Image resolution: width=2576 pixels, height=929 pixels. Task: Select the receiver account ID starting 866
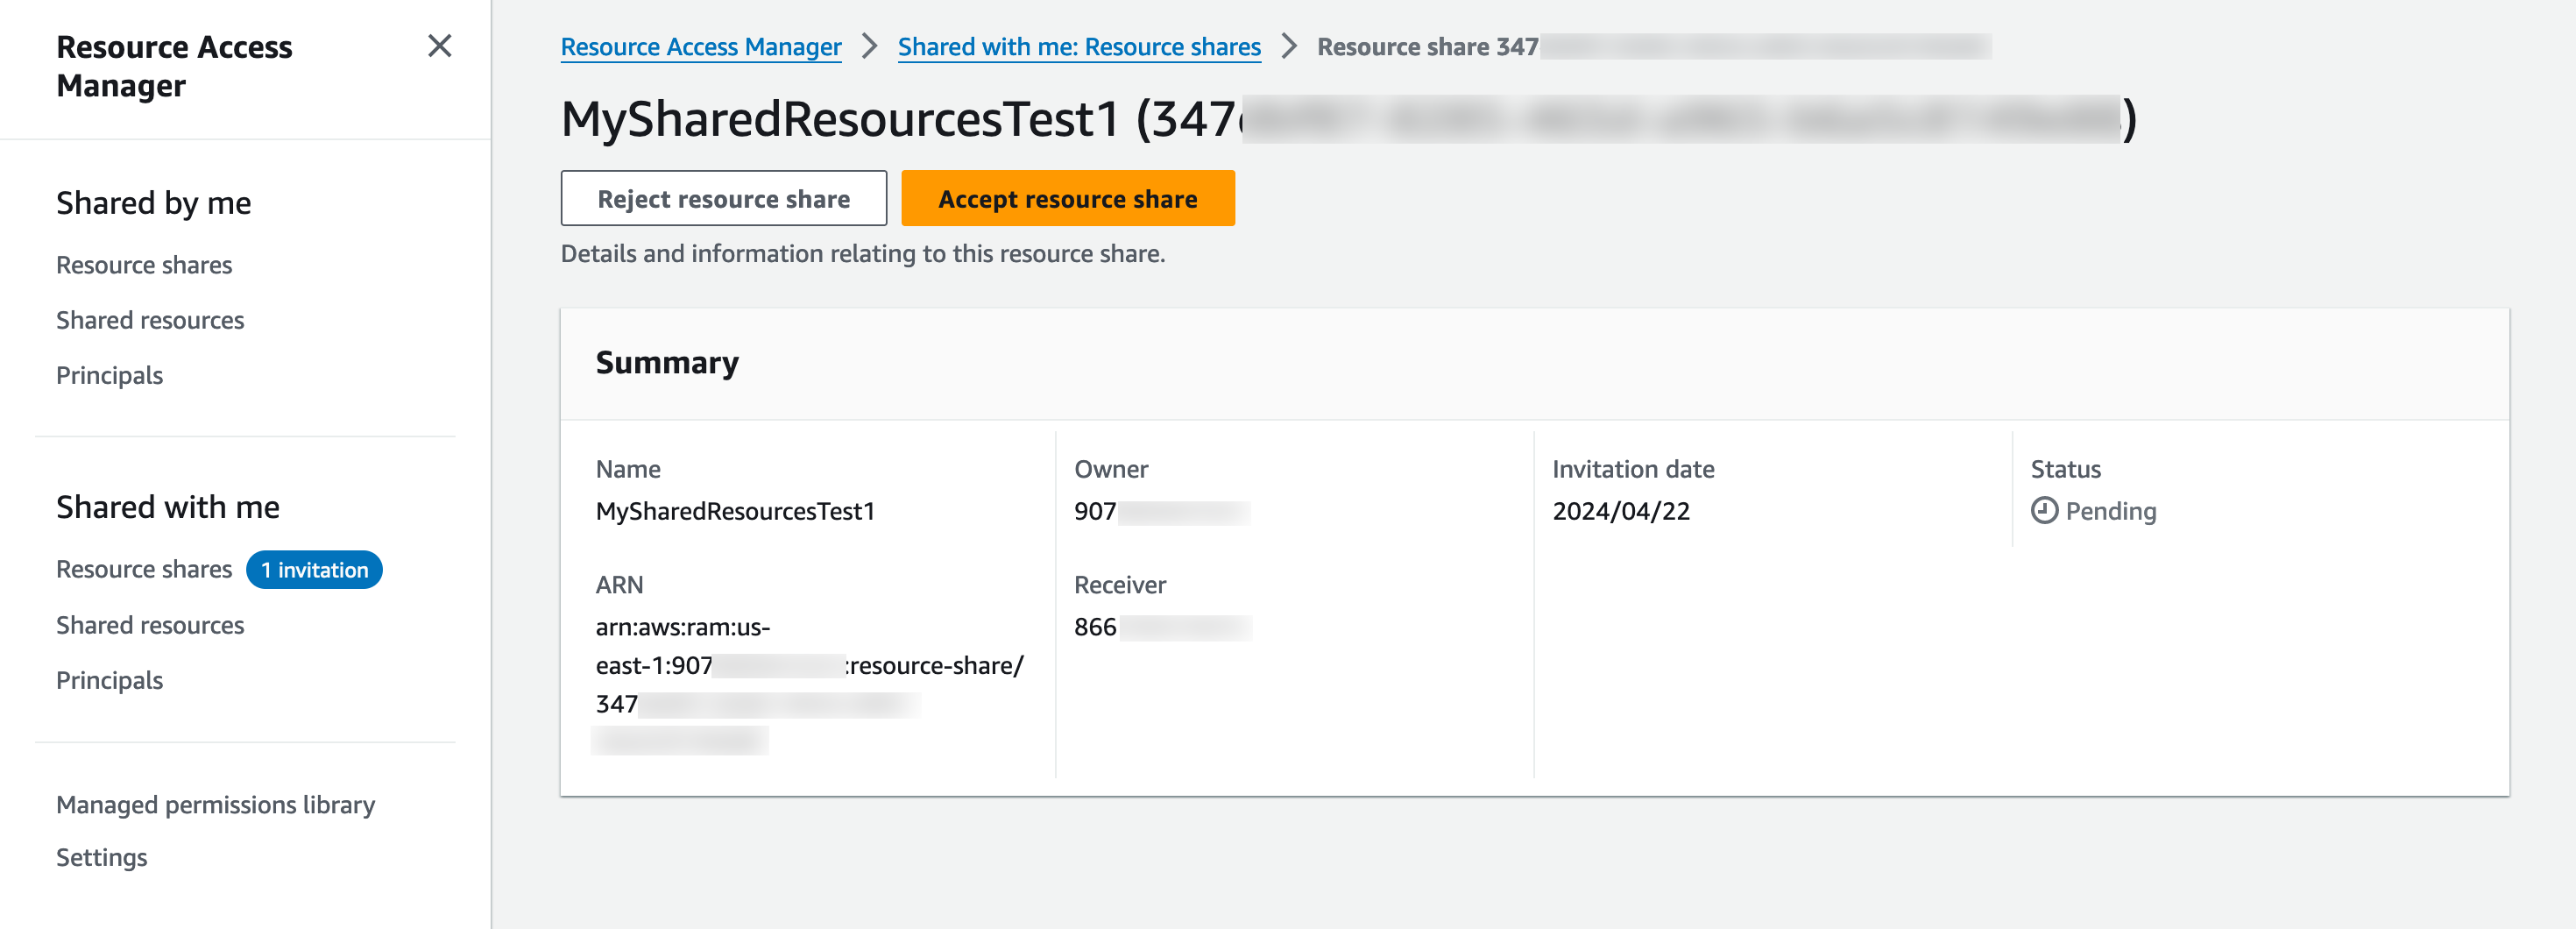1162,627
